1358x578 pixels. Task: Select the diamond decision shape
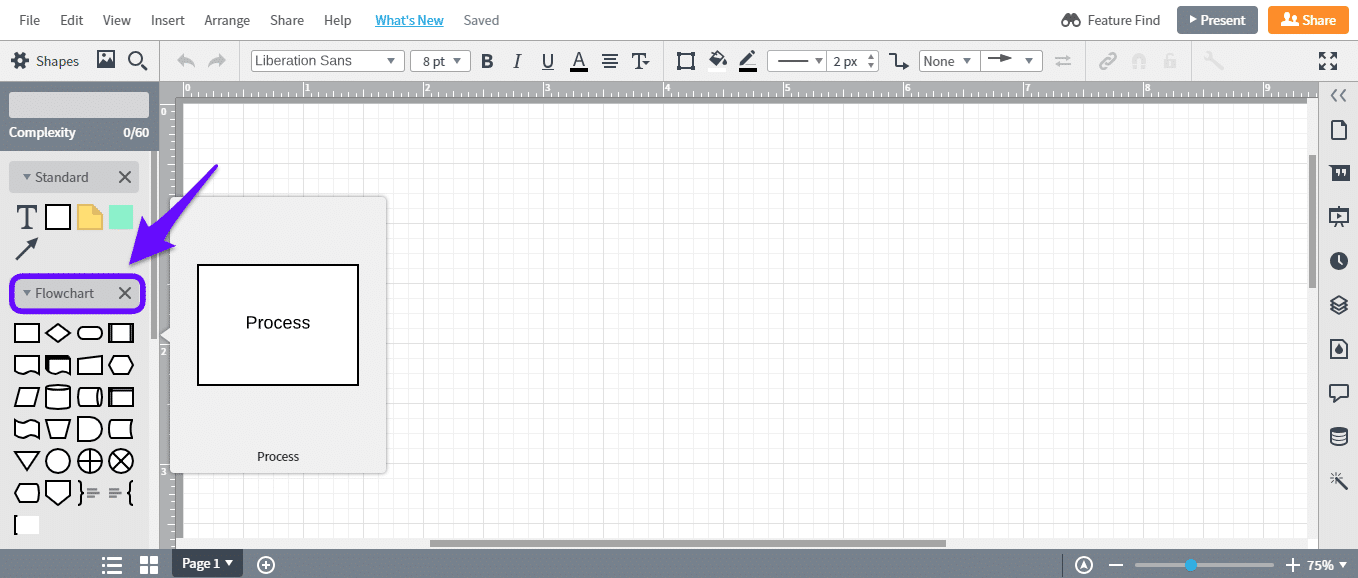tap(57, 332)
